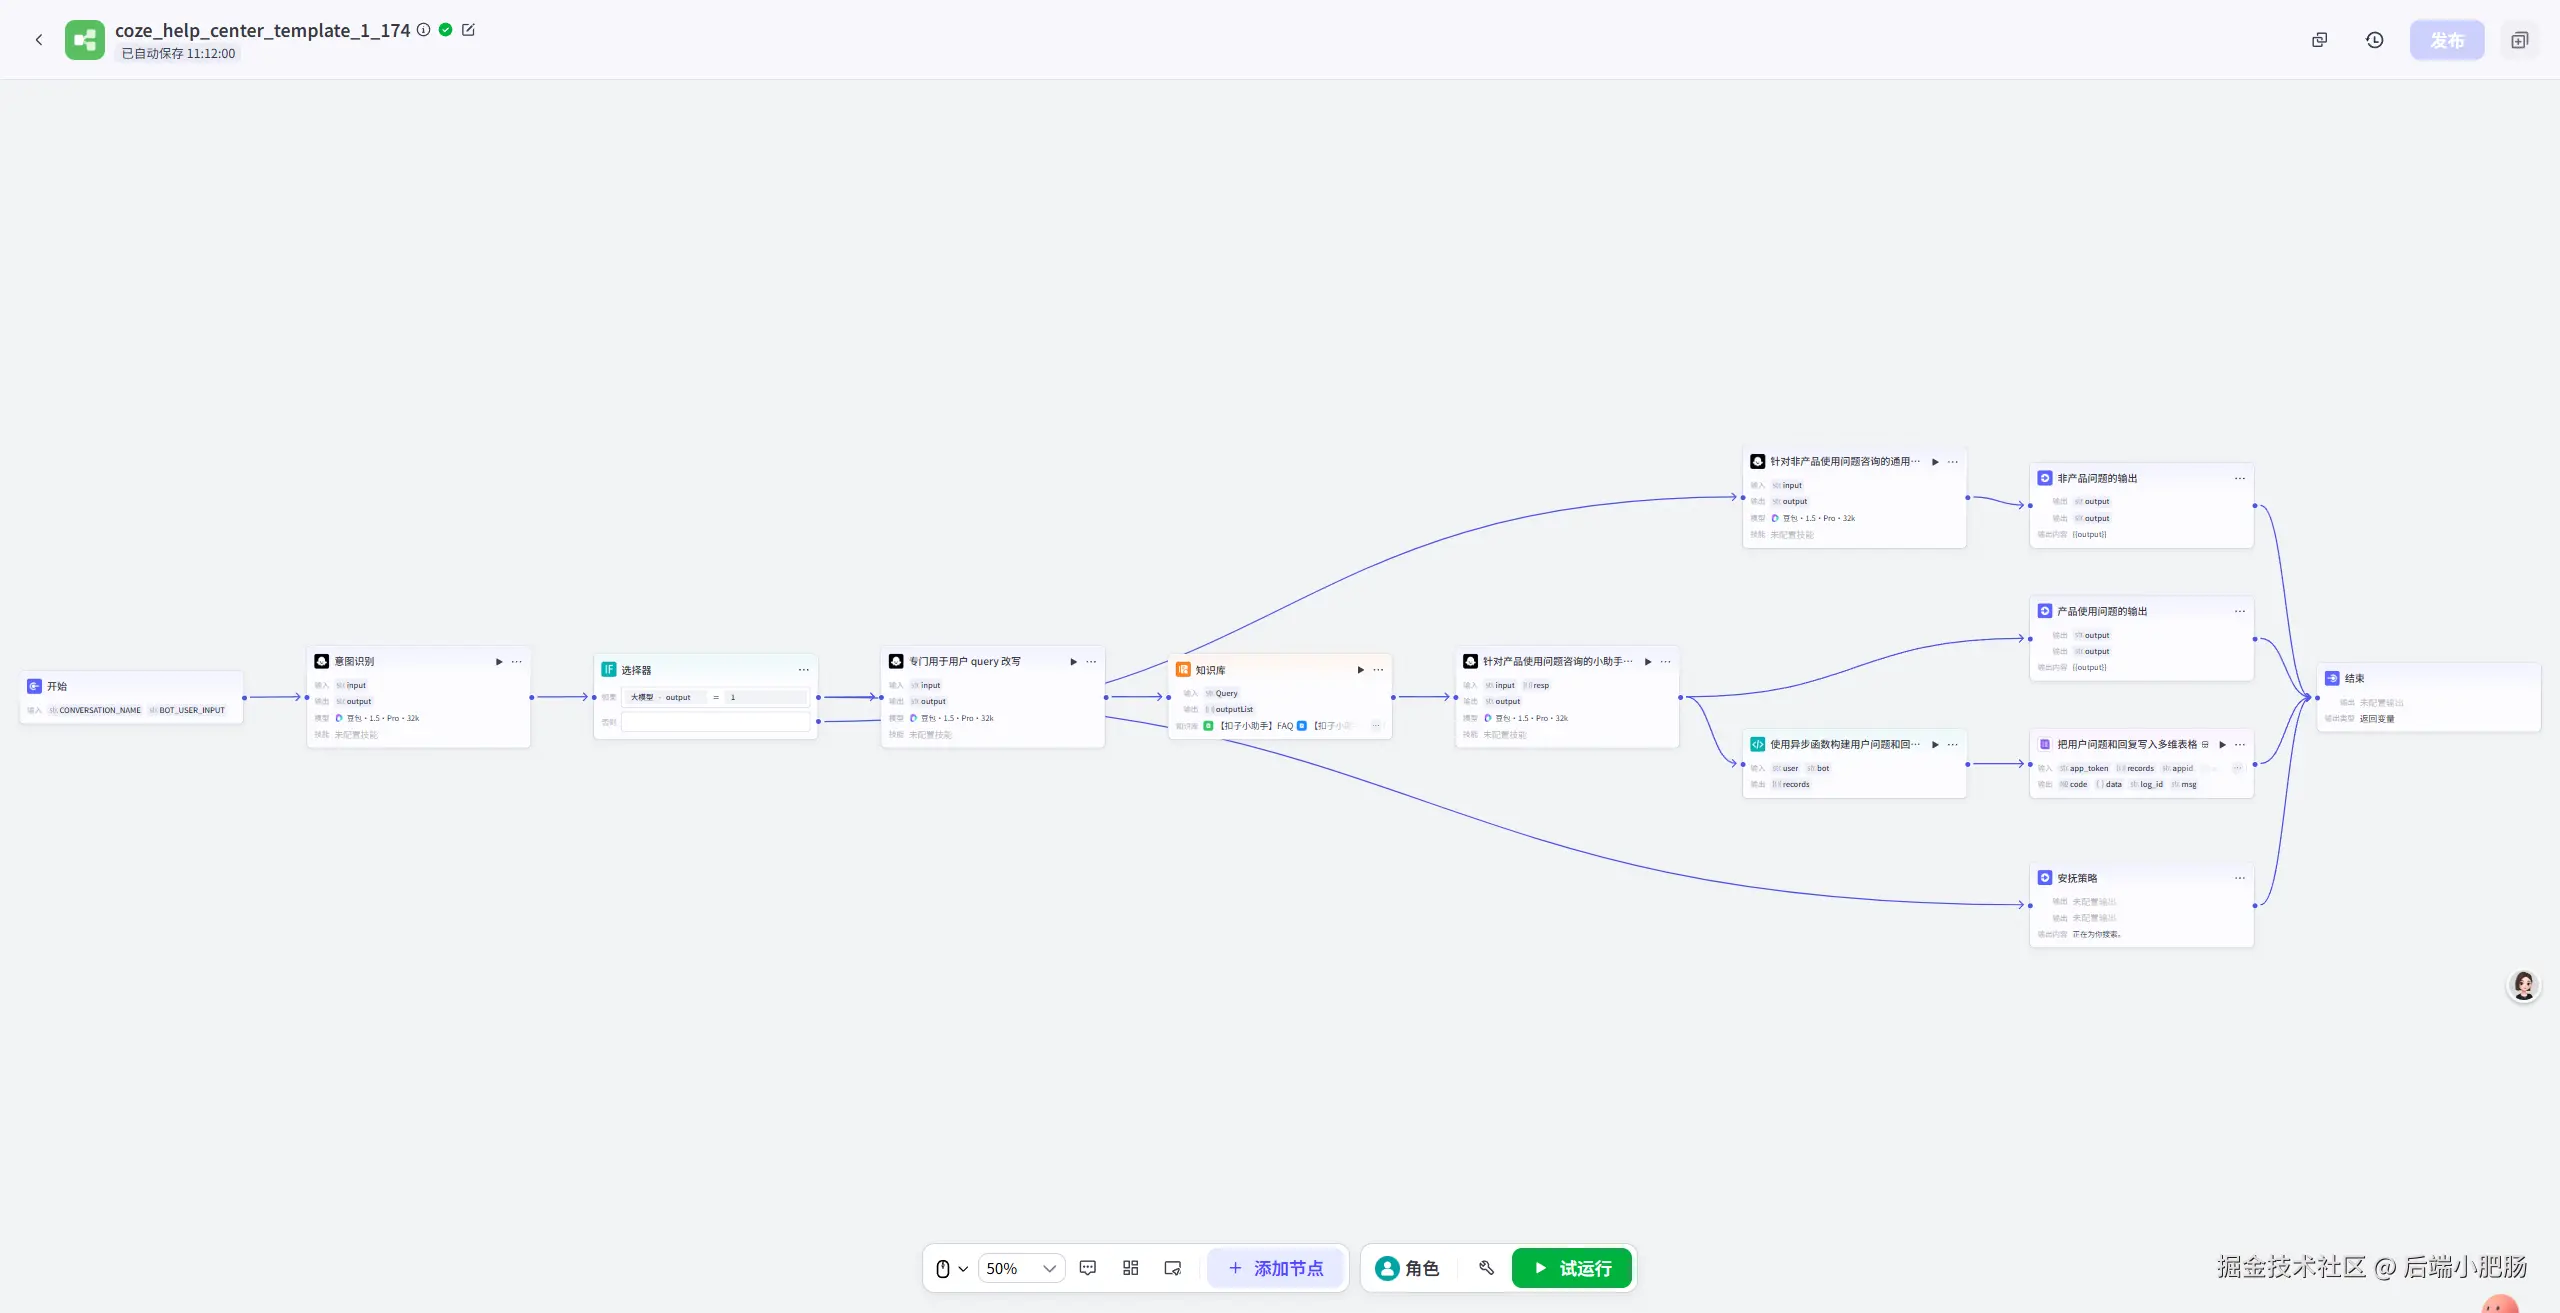Click the edit workflow name pencil icon
This screenshot has width=2560, height=1313.
coord(468,30)
